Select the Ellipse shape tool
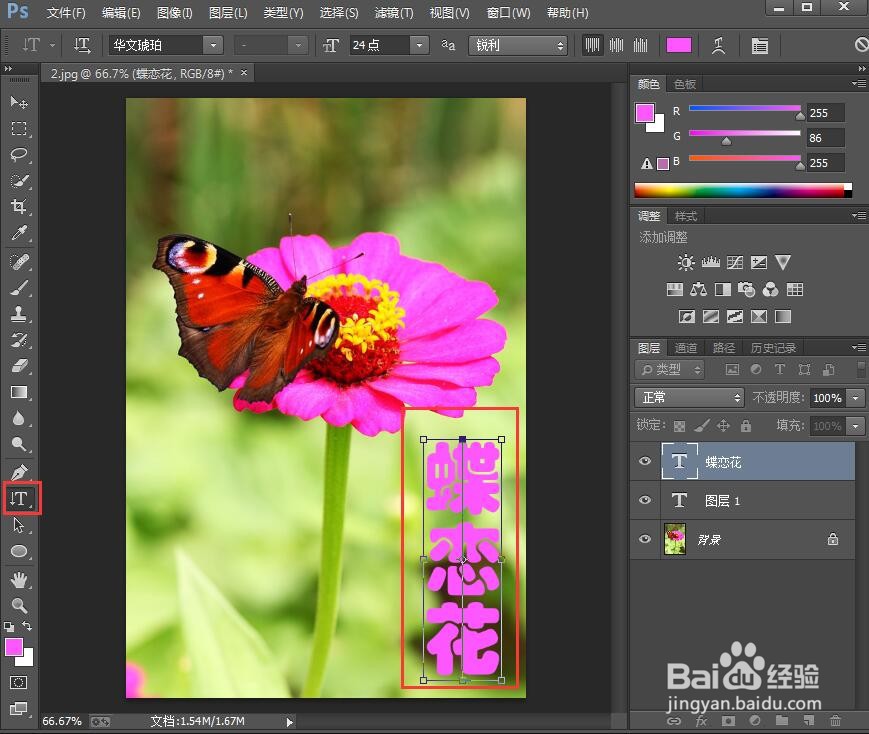The width and height of the screenshot is (869, 734). (19, 551)
